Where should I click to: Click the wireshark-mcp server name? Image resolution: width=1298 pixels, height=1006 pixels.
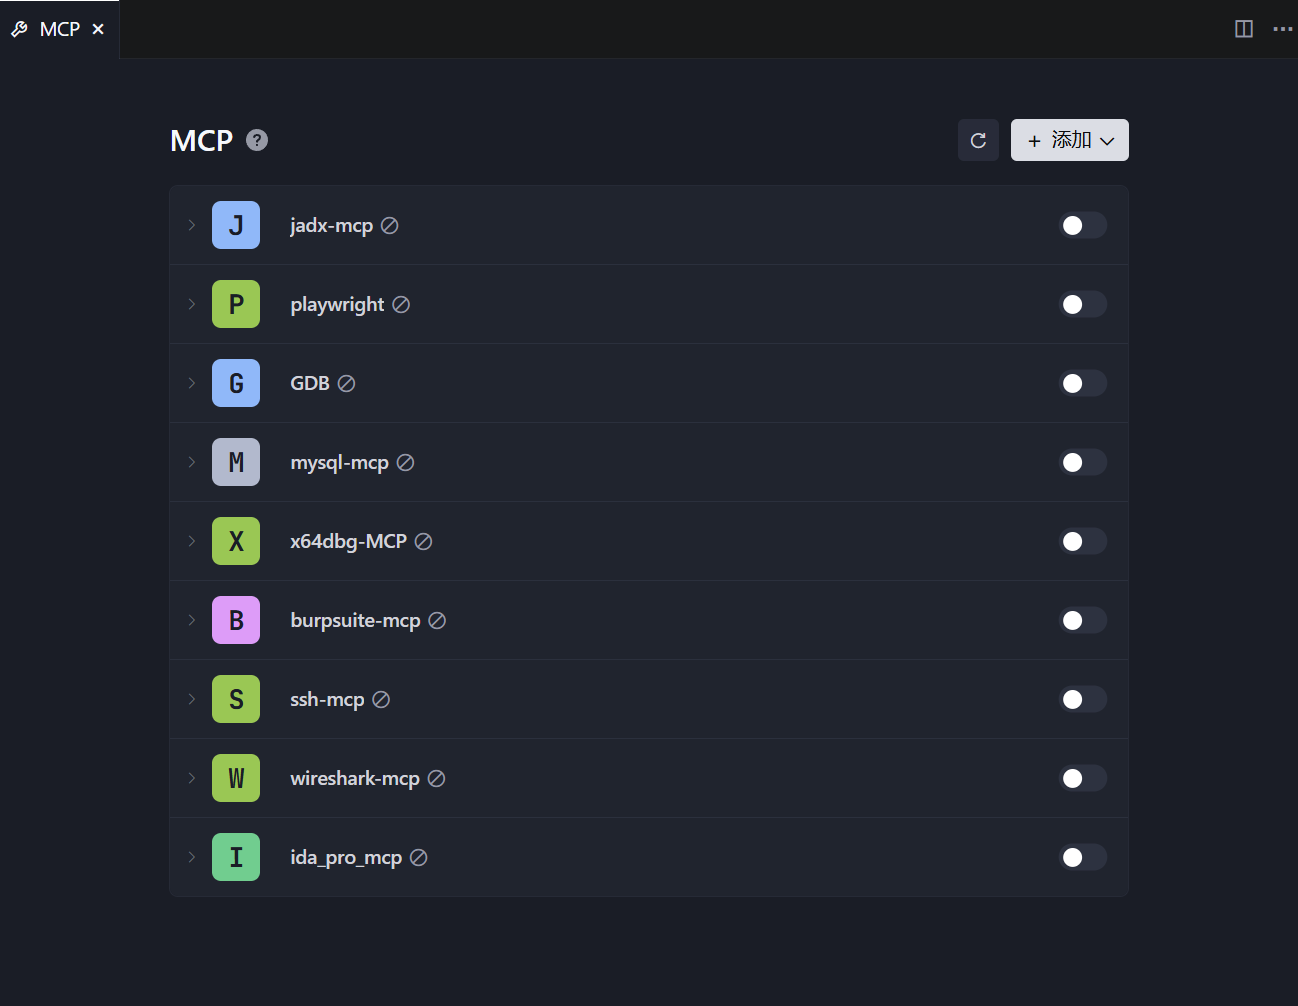click(x=355, y=779)
